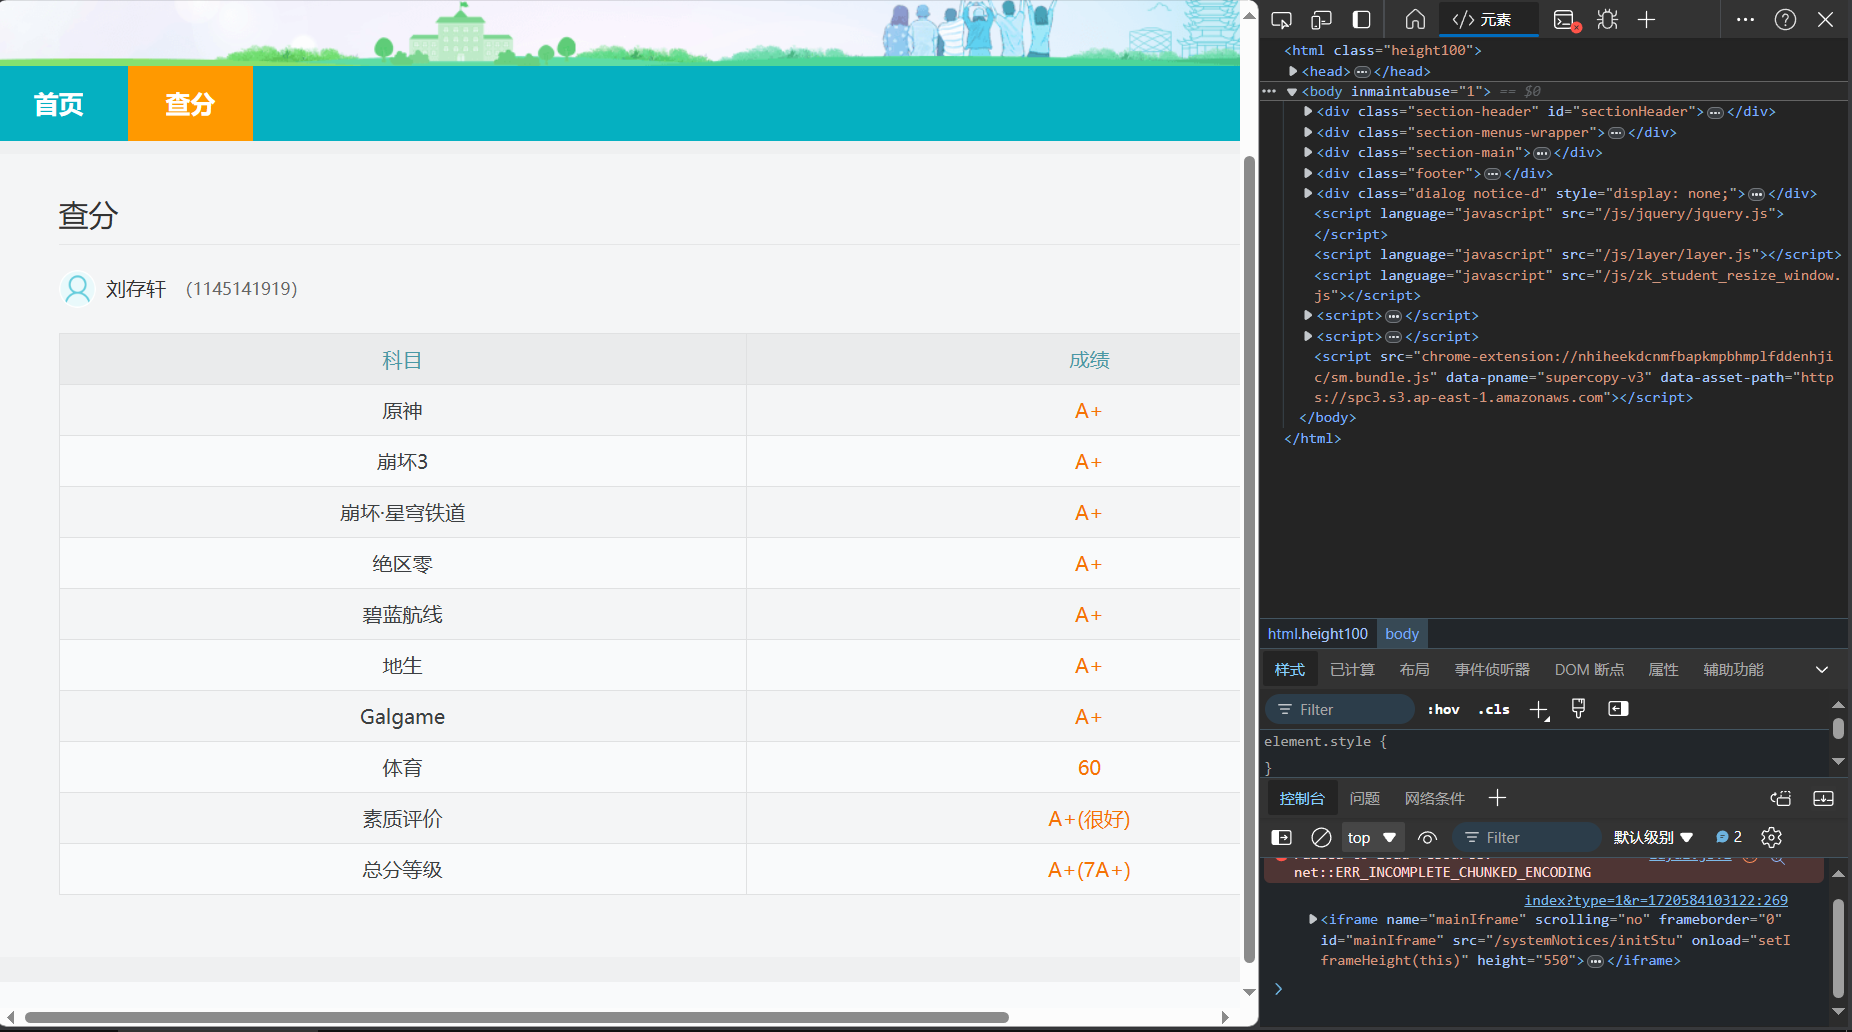Collapse the body node
Viewport: 1852px width, 1032px height.
point(1292,92)
